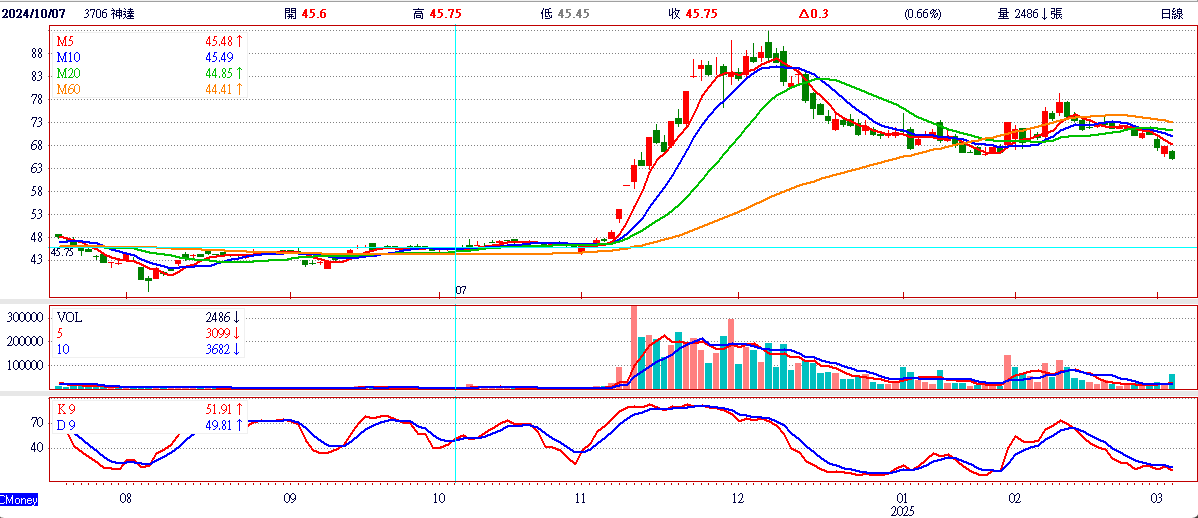
Task: Click the 10 month label on time axis
Action: coord(439,498)
